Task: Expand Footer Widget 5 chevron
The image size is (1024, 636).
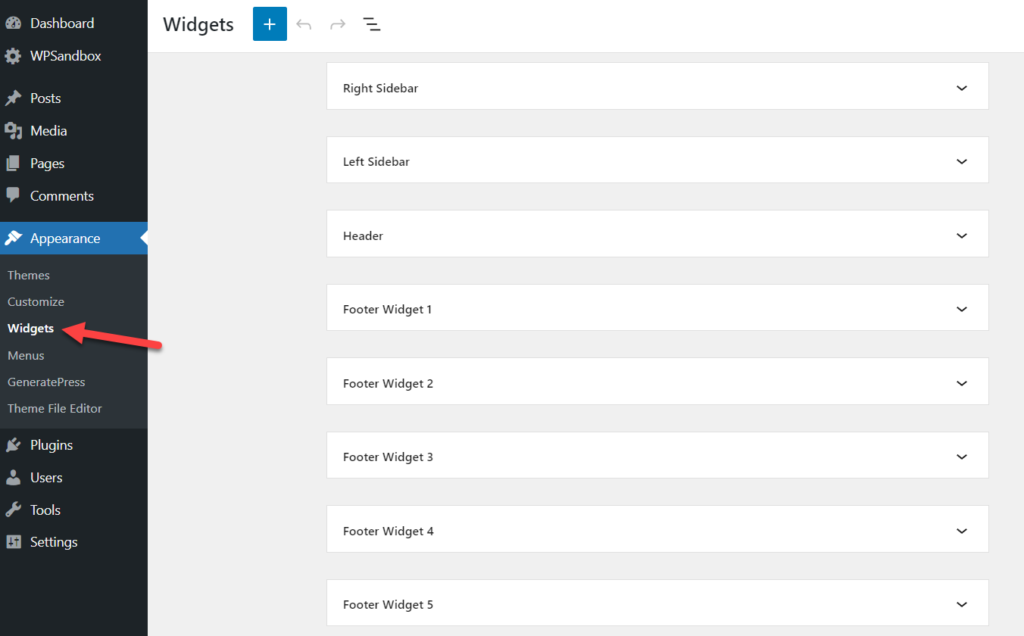Action: click(961, 604)
